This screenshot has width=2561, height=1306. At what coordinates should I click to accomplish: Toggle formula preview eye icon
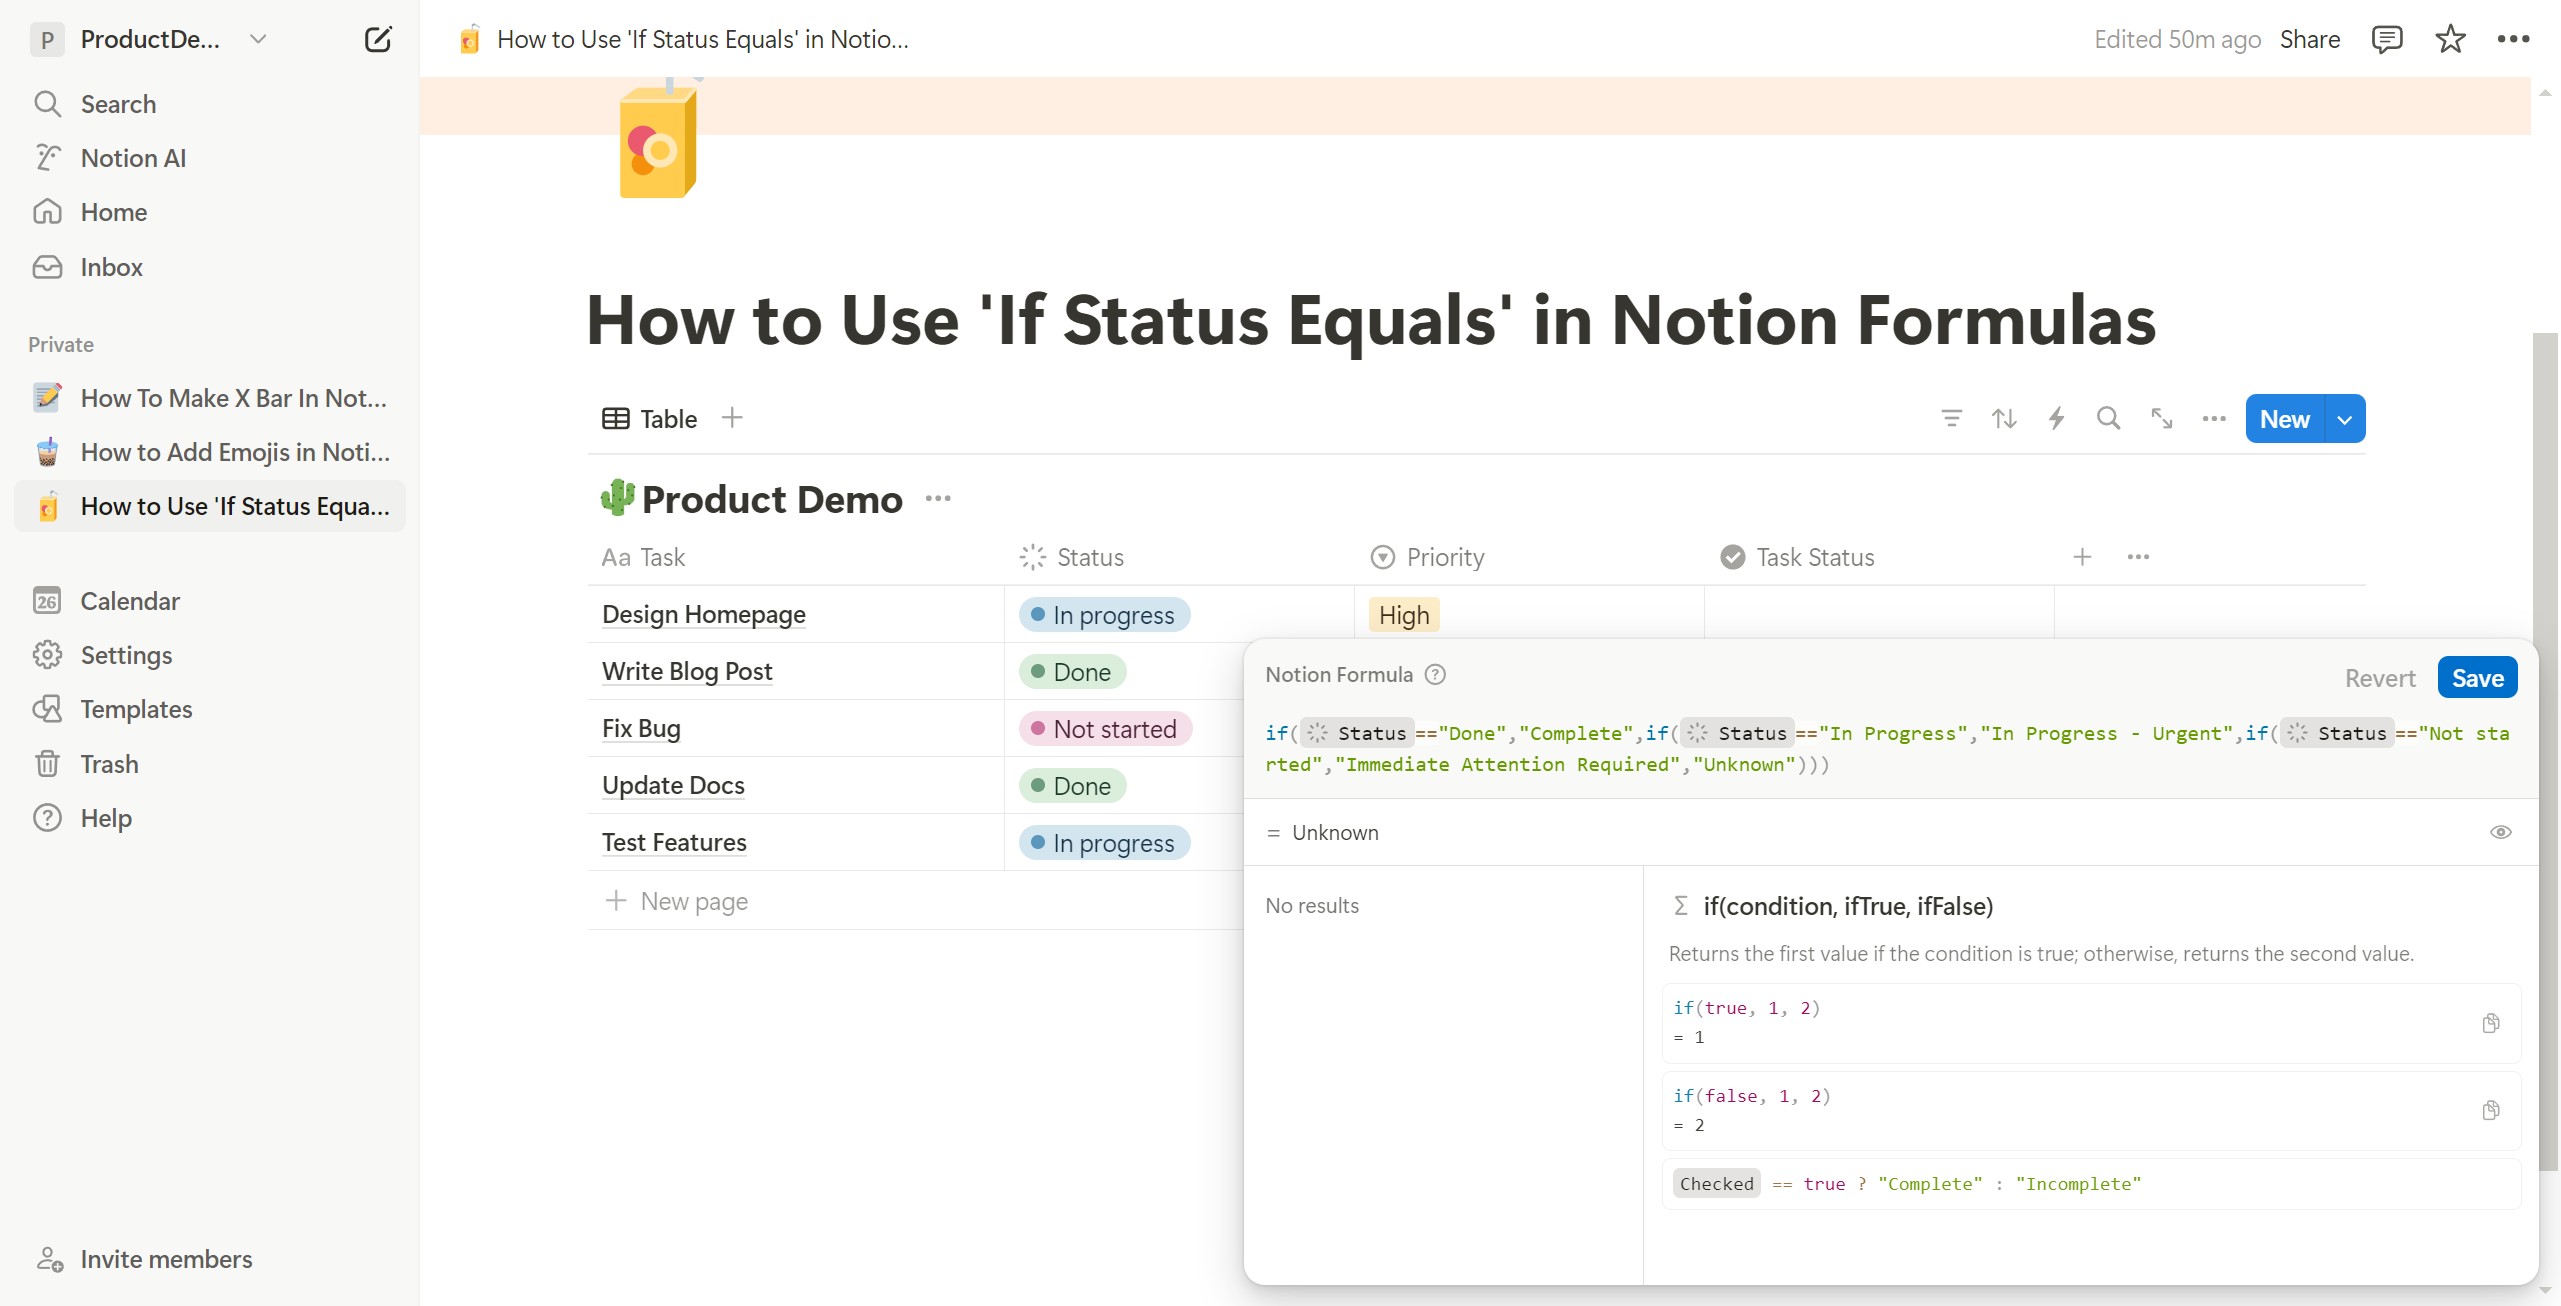2500,832
